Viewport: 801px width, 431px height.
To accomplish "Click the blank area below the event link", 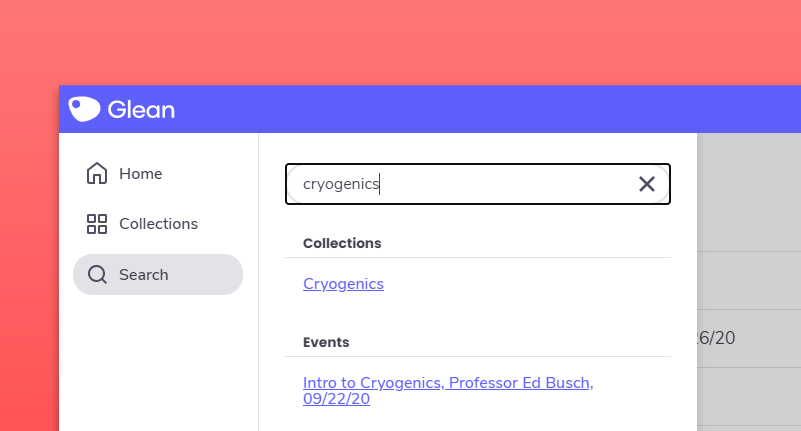I will pyautogui.click(x=478, y=420).
